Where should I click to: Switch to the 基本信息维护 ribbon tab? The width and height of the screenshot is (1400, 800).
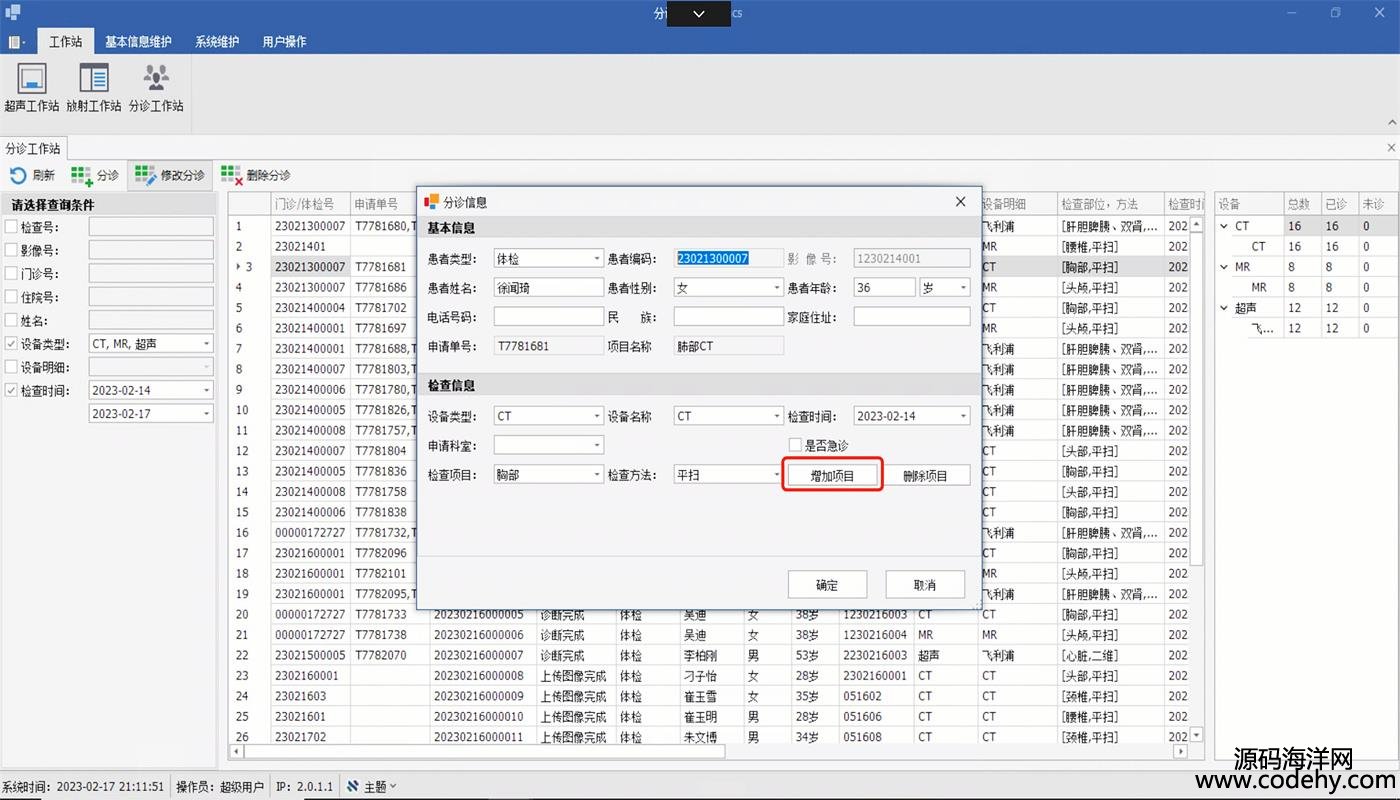point(138,42)
